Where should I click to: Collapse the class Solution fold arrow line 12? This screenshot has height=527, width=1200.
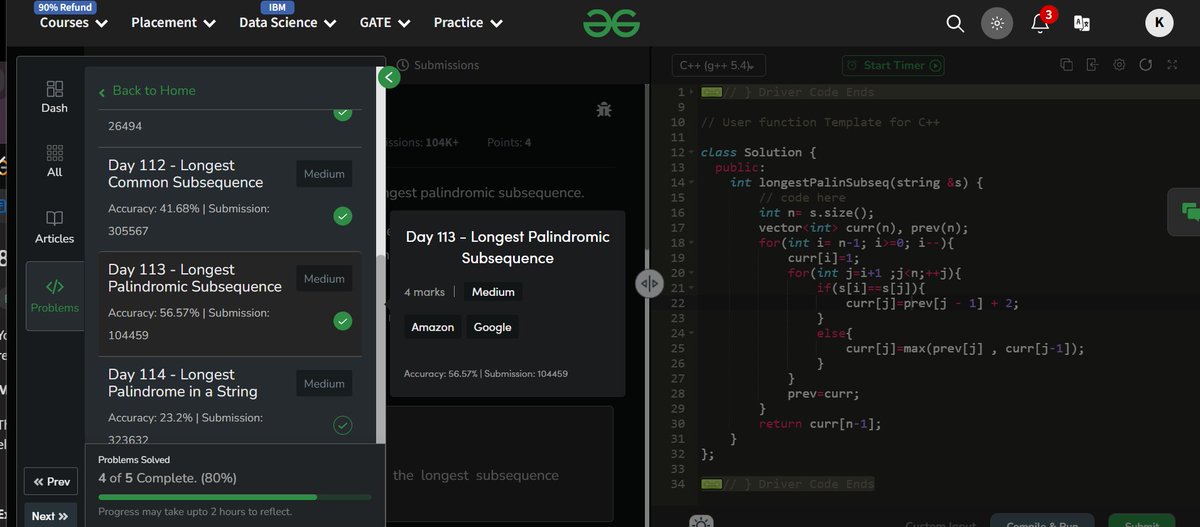pos(692,153)
